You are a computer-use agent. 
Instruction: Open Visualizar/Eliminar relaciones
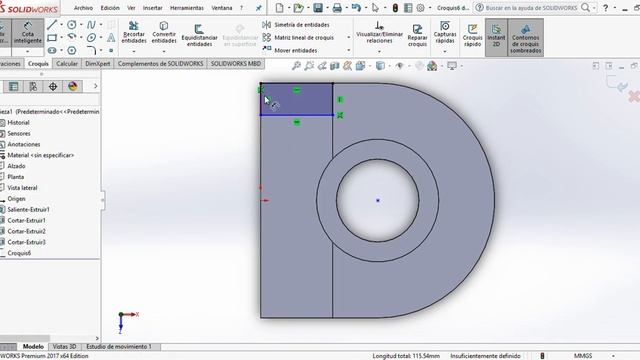click(379, 32)
